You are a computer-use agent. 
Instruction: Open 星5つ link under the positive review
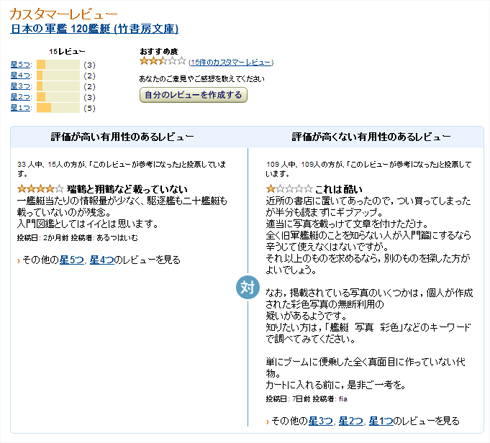point(72,260)
